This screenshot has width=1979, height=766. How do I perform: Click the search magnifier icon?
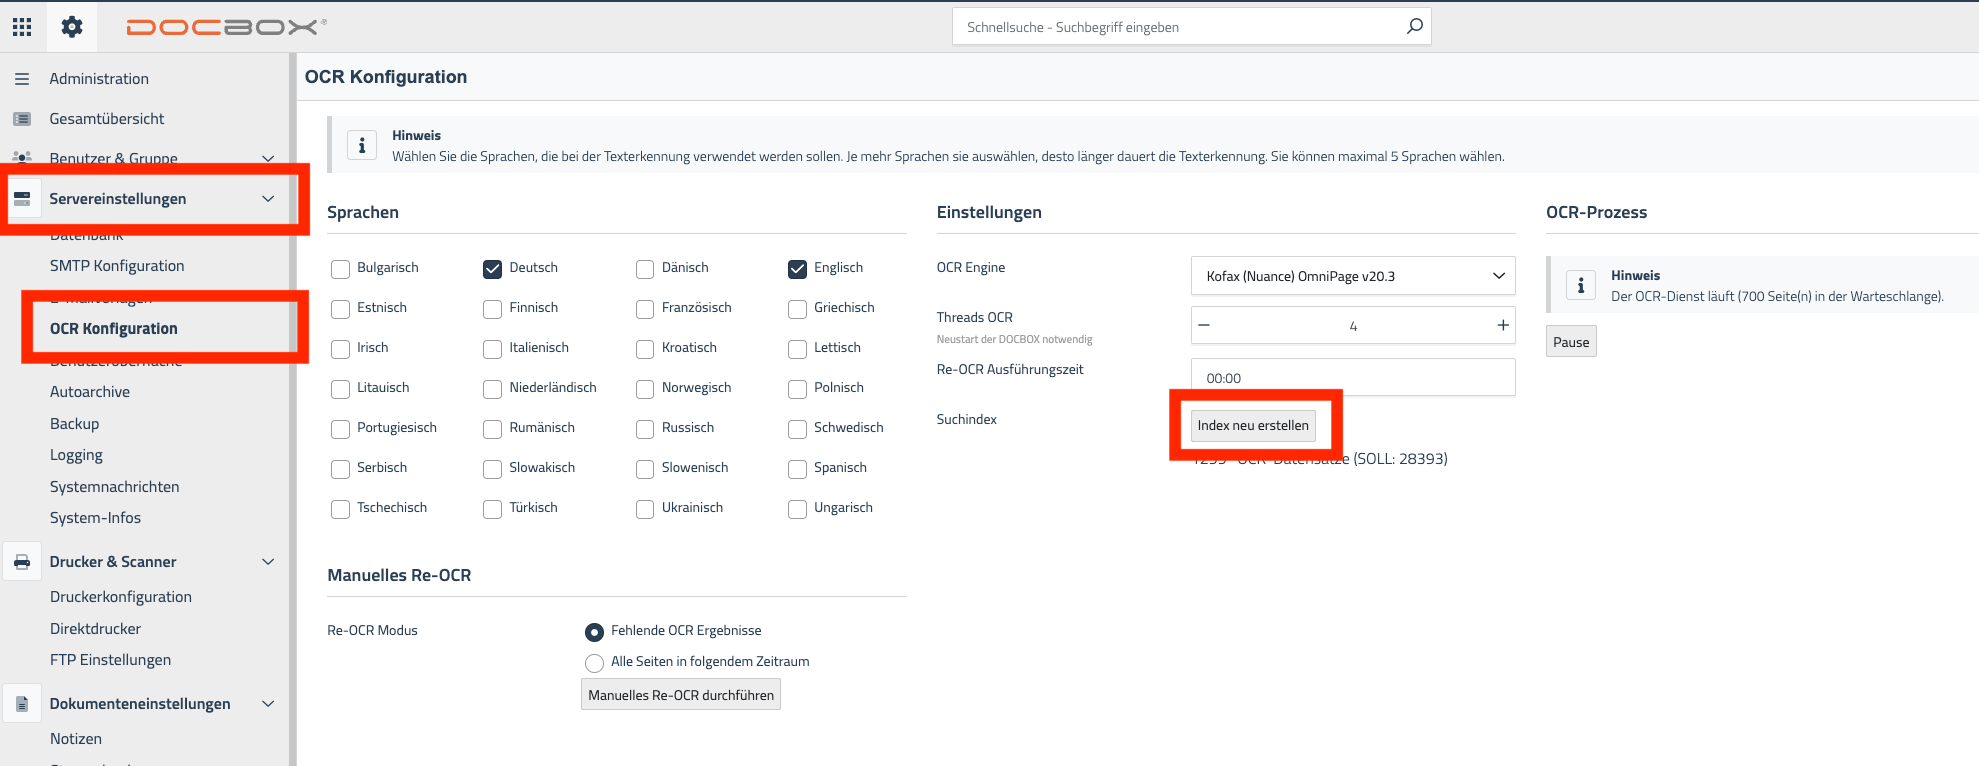pos(1414,26)
